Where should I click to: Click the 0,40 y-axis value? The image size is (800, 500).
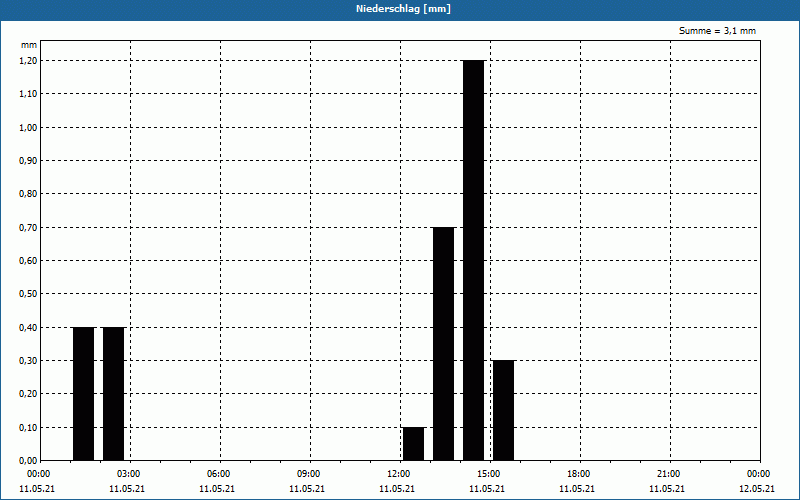point(28,328)
